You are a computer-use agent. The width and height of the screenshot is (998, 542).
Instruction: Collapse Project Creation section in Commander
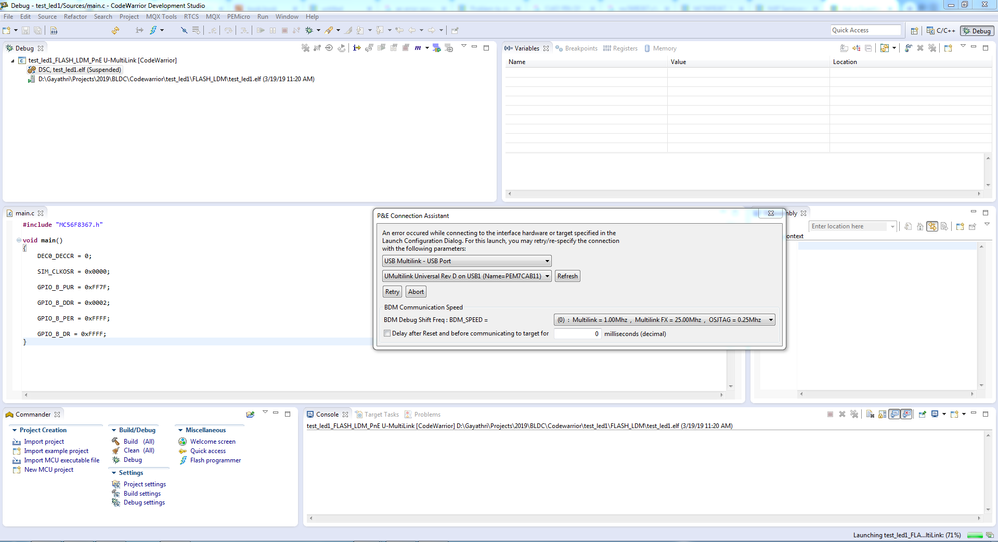pos(15,430)
